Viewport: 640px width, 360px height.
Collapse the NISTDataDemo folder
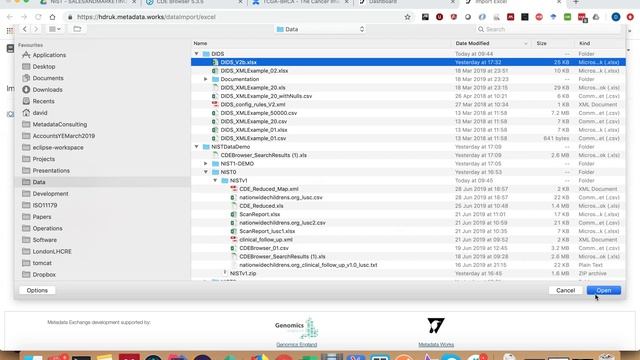tap(197, 147)
